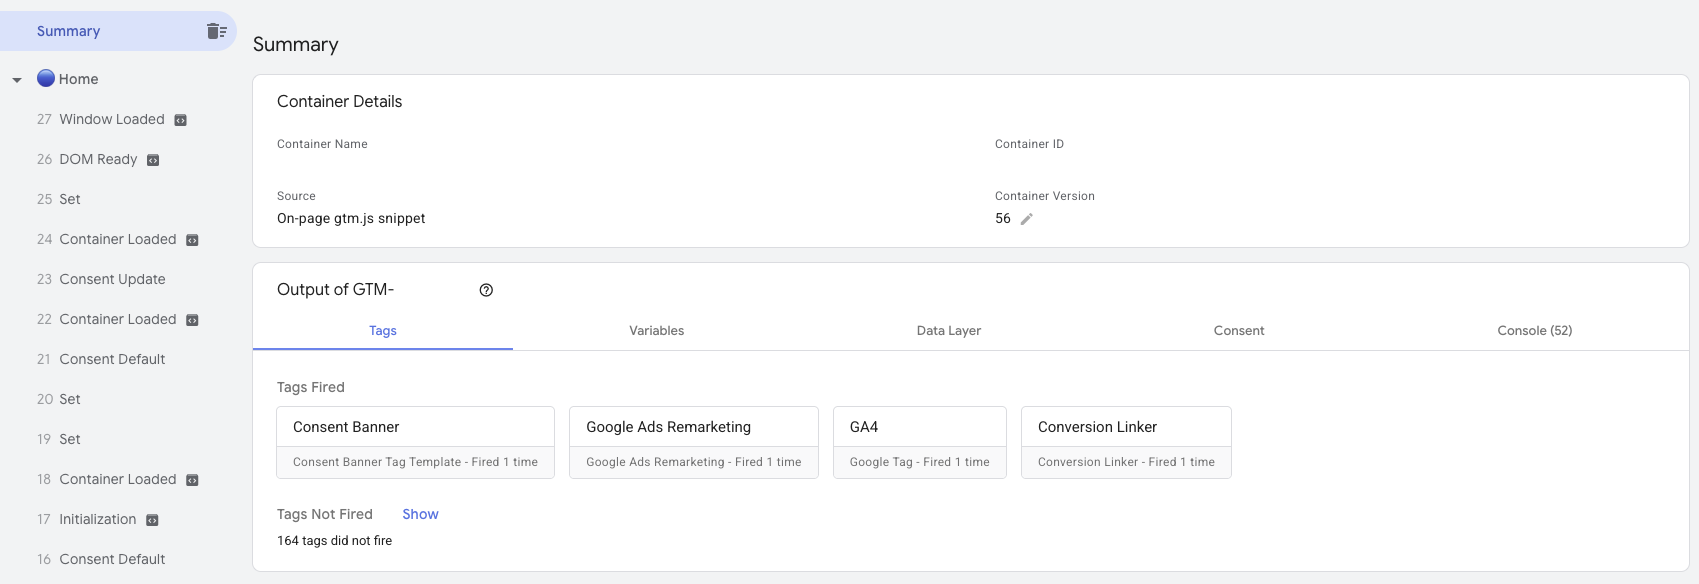Image resolution: width=1699 pixels, height=584 pixels.
Task: Click the pencil icon next to version 56
Action: pos(1026,219)
